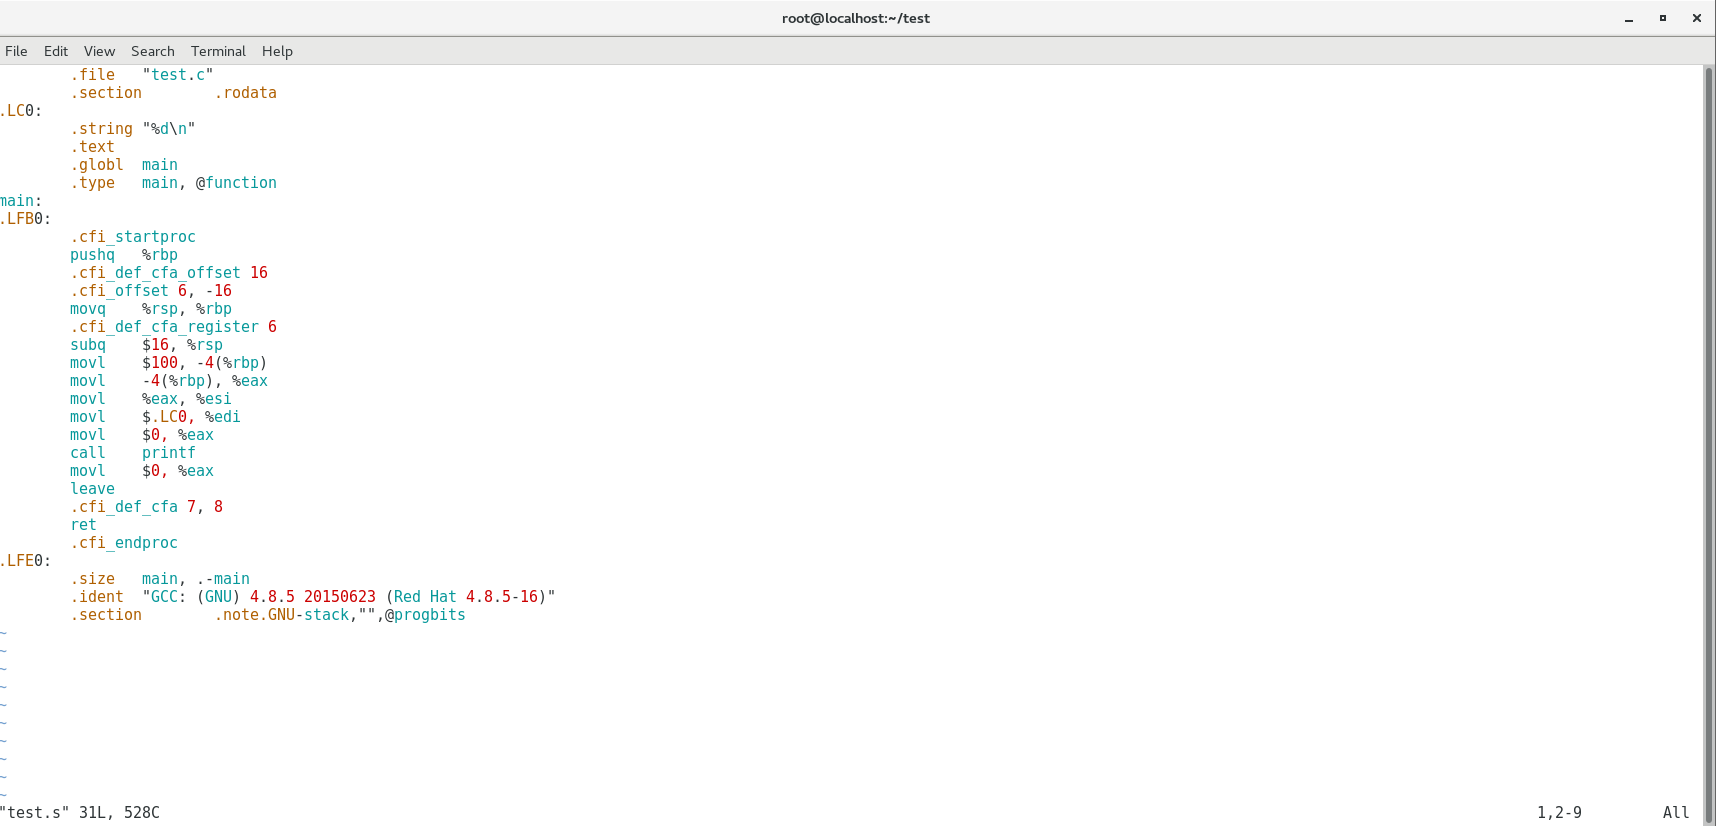This screenshot has width=1716, height=826.
Task: Click the .rodata section name
Action: coord(246,93)
